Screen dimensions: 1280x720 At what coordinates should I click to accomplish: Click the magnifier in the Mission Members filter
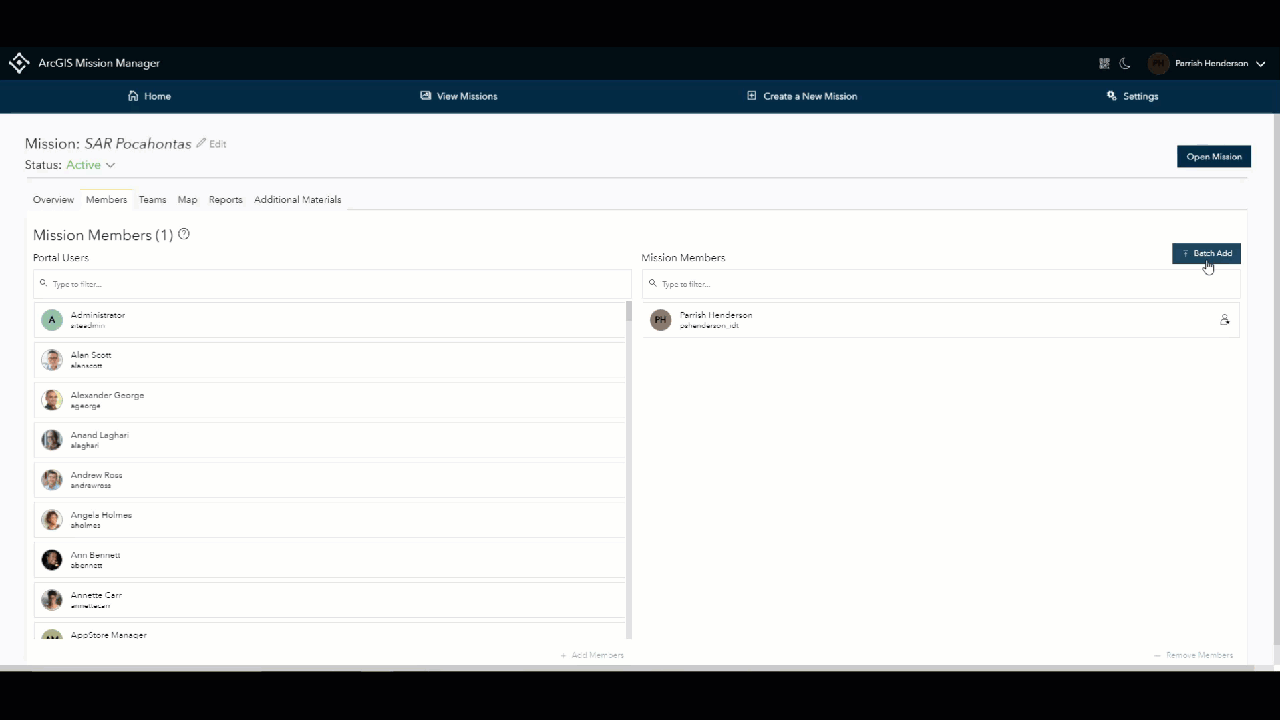pos(652,283)
